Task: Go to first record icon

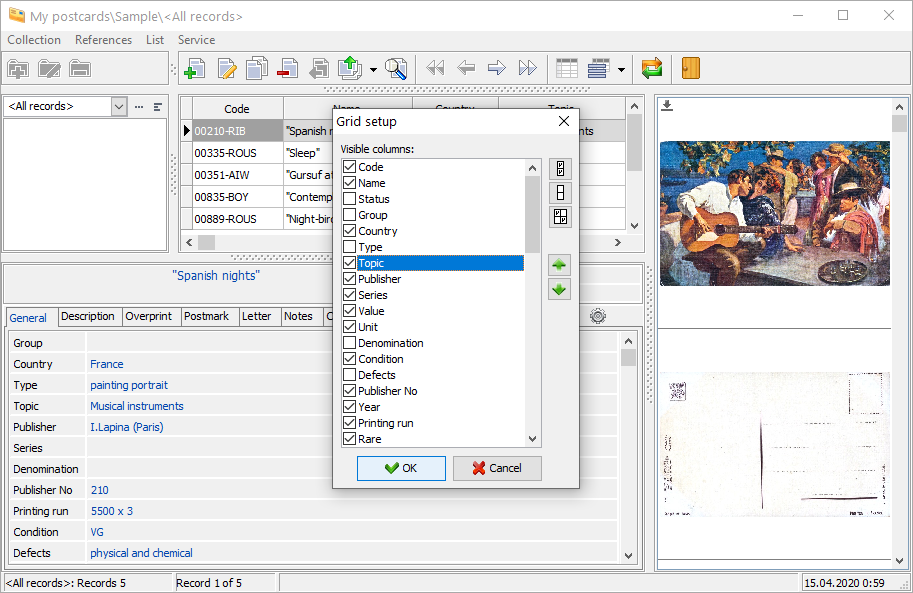Action: point(435,68)
